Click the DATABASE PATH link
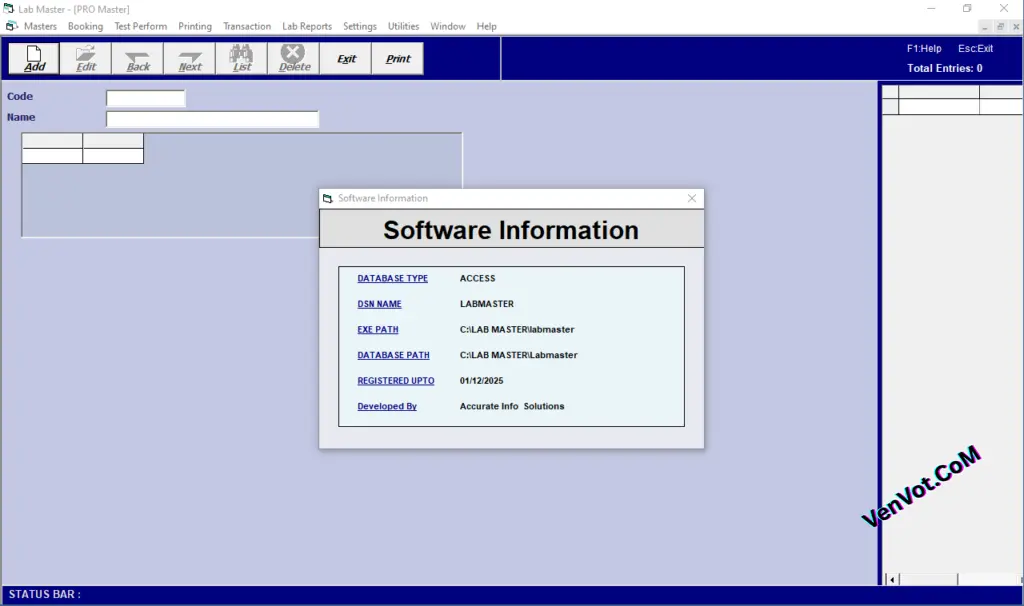Screen dimensions: 1024x606 coord(393,355)
